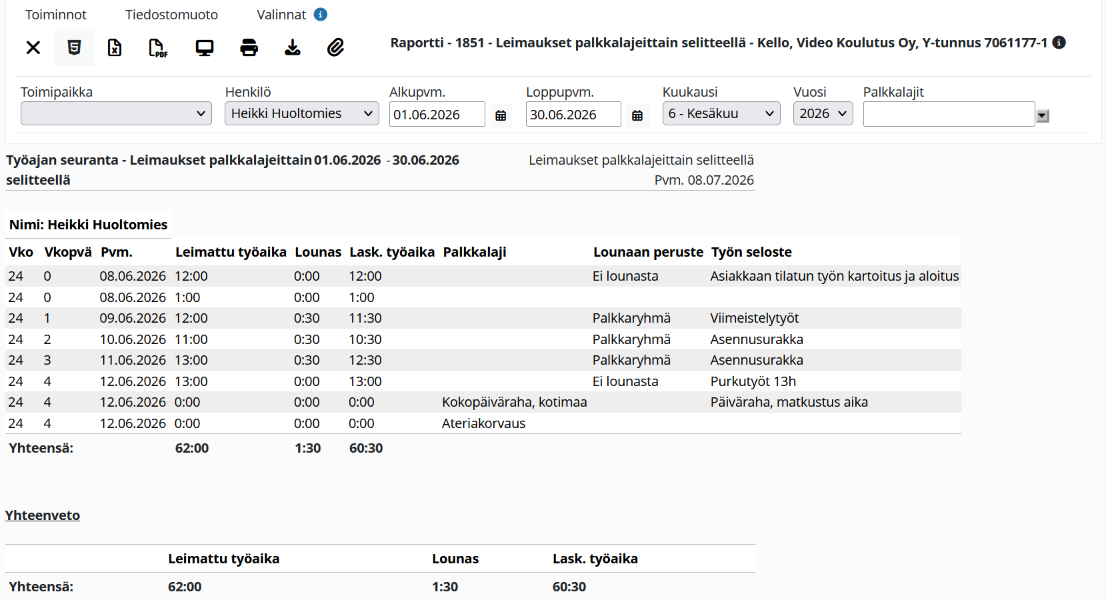This screenshot has height=601, width=1106.
Task: Click the Loppupvm. date field
Action: pos(573,114)
